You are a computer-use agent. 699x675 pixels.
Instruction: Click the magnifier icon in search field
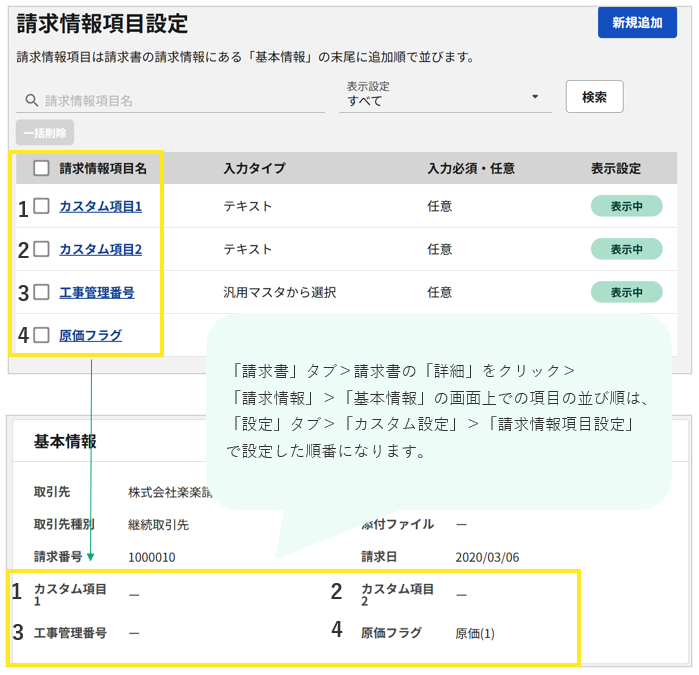(31, 101)
